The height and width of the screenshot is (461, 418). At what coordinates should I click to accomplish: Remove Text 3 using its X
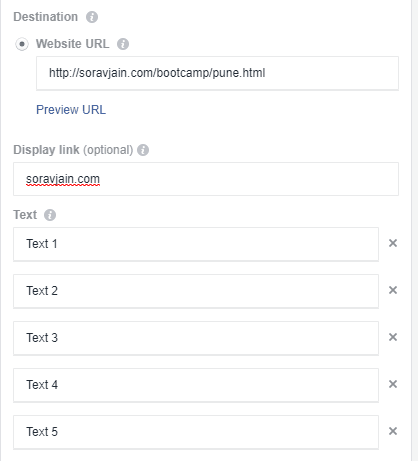pos(393,337)
